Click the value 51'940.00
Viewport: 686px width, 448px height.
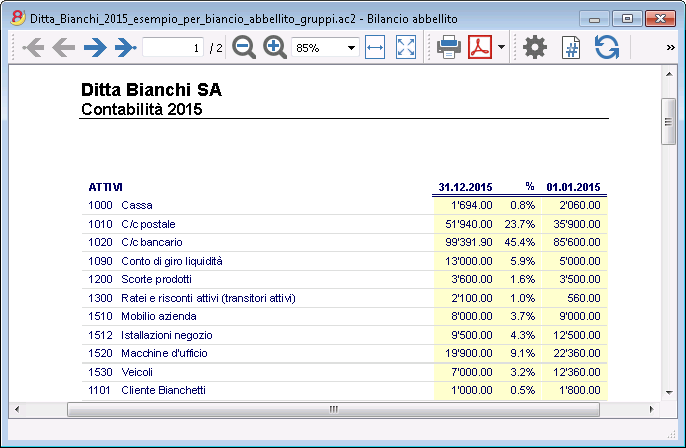(469, 224)
